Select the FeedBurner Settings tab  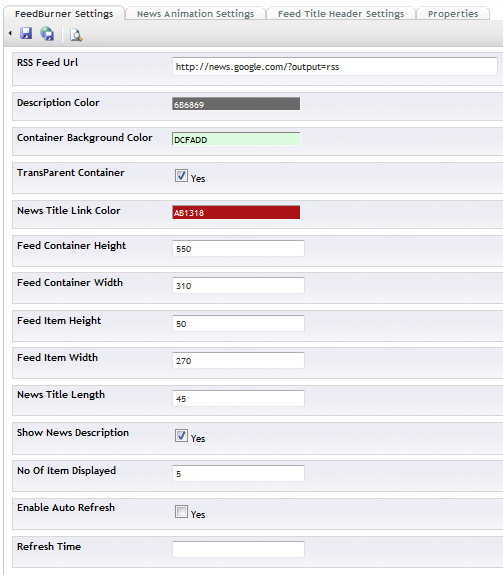pos(64,14)
